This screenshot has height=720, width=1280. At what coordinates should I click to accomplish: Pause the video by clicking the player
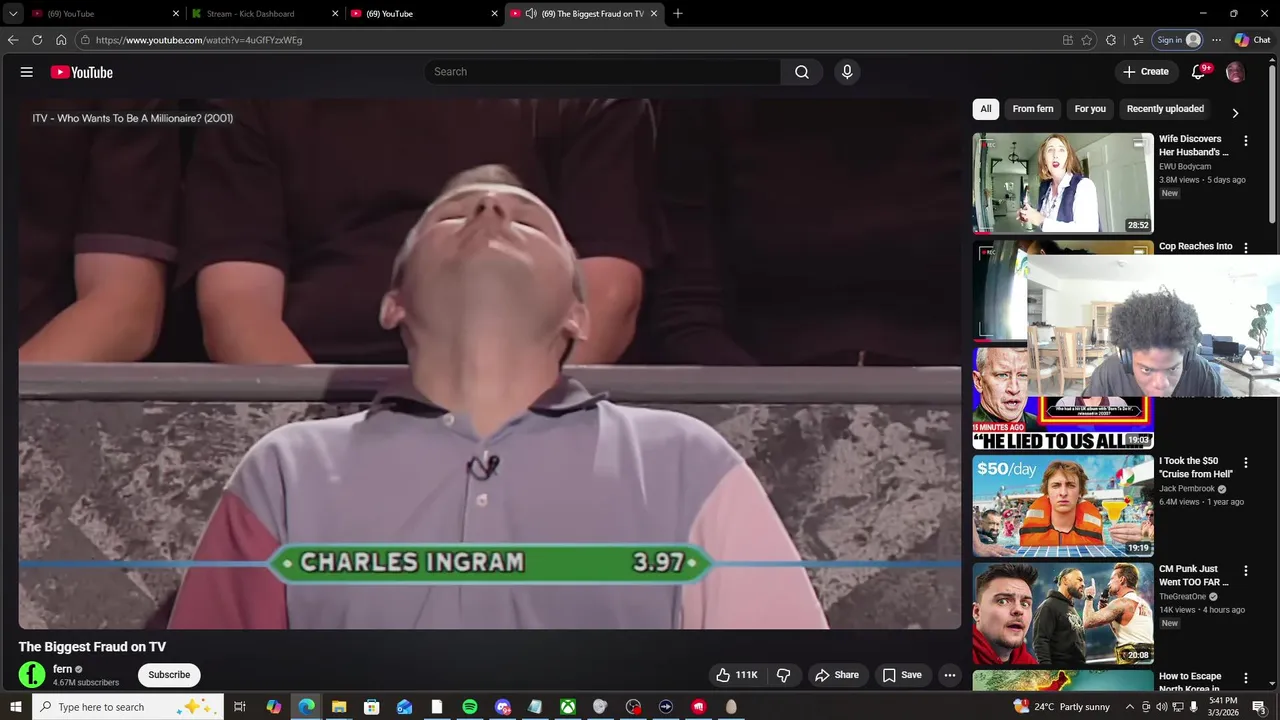coord(490,364)
